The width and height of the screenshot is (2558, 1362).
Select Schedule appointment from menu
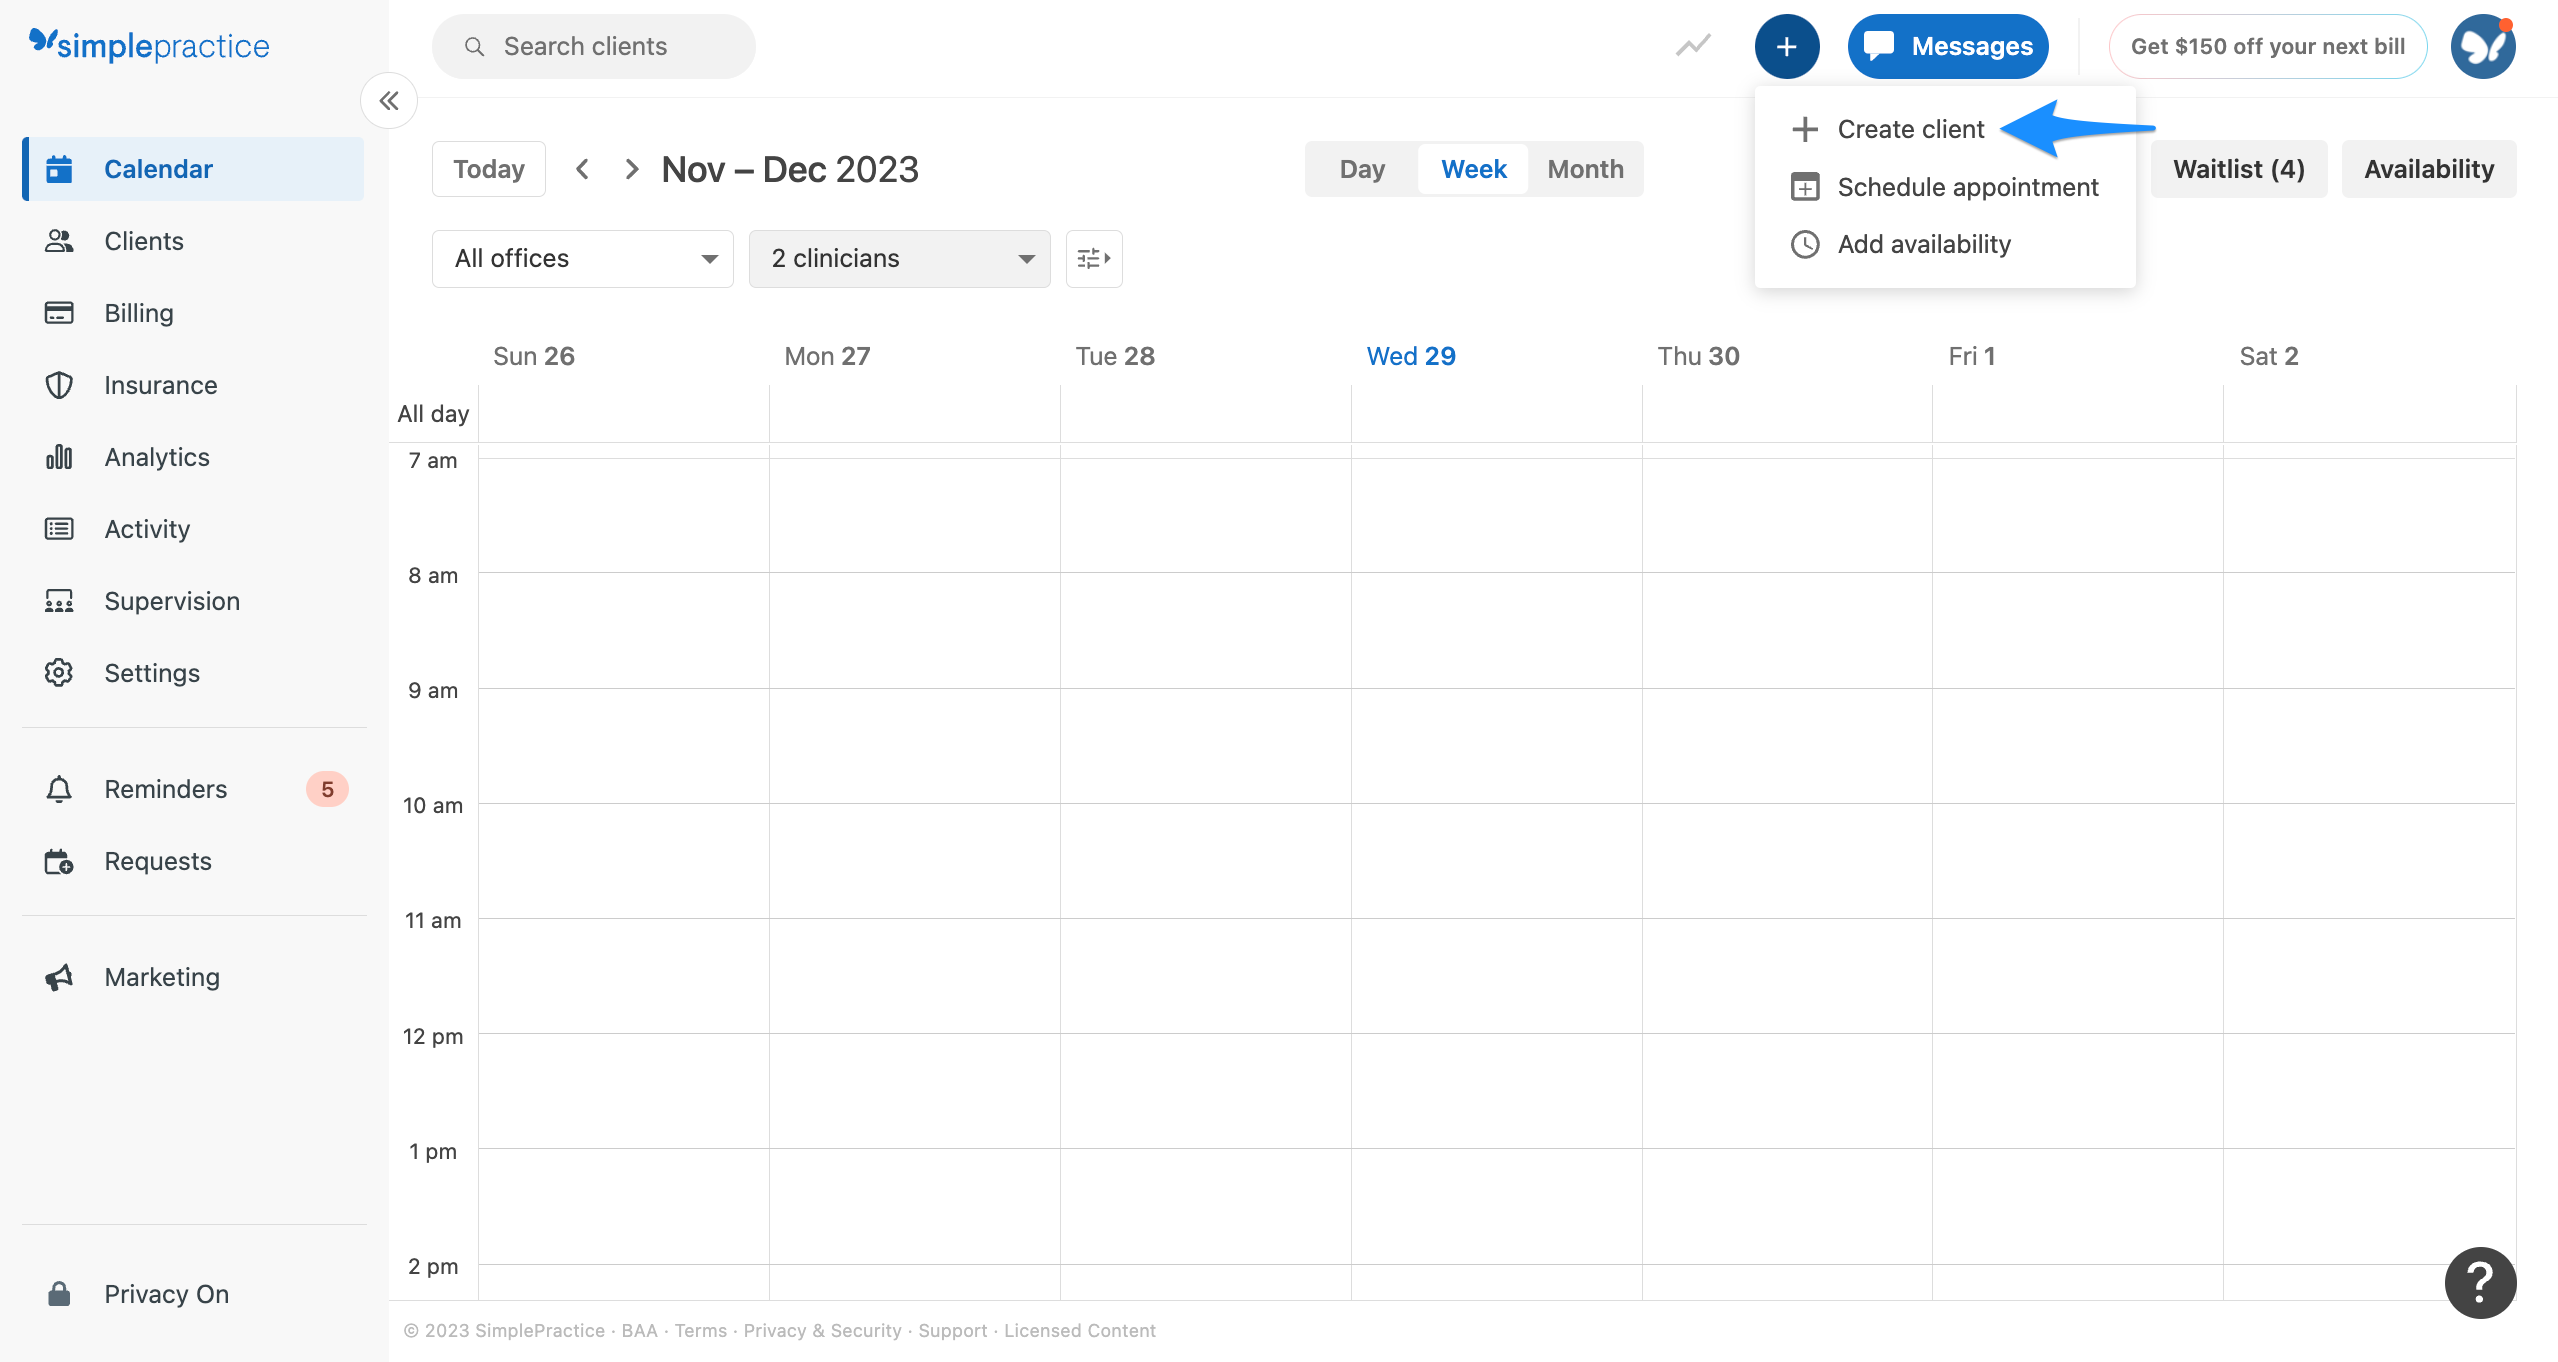point(1945,187)
